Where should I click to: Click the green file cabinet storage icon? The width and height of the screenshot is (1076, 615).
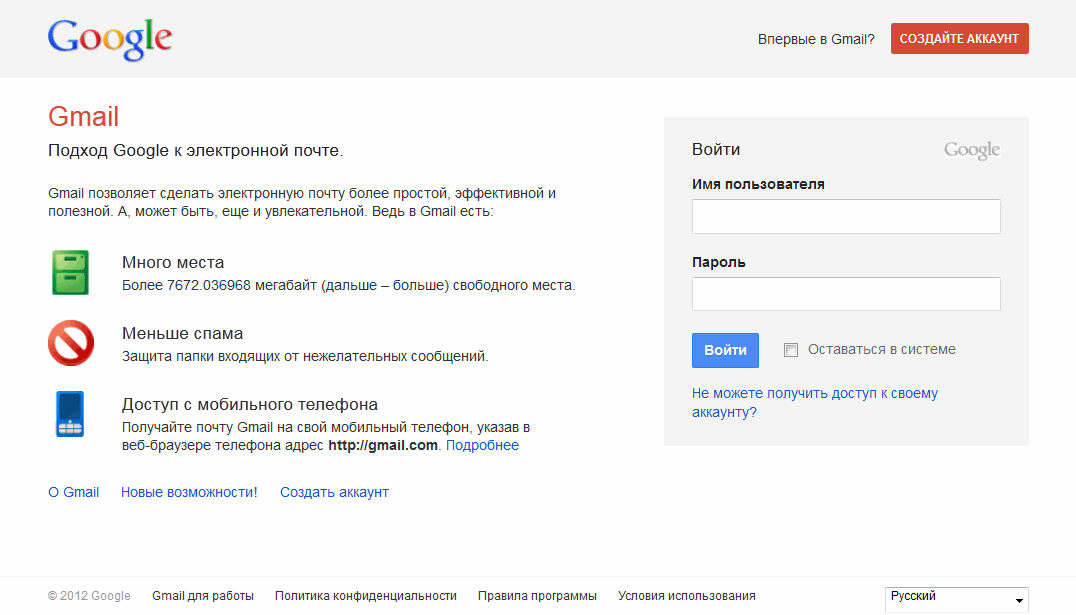[x=71, y=272]
